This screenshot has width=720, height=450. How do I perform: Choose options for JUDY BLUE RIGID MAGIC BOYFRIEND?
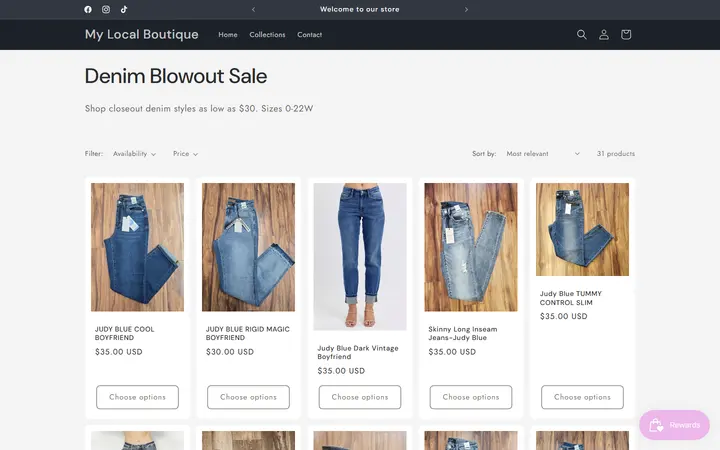point(248,397)
